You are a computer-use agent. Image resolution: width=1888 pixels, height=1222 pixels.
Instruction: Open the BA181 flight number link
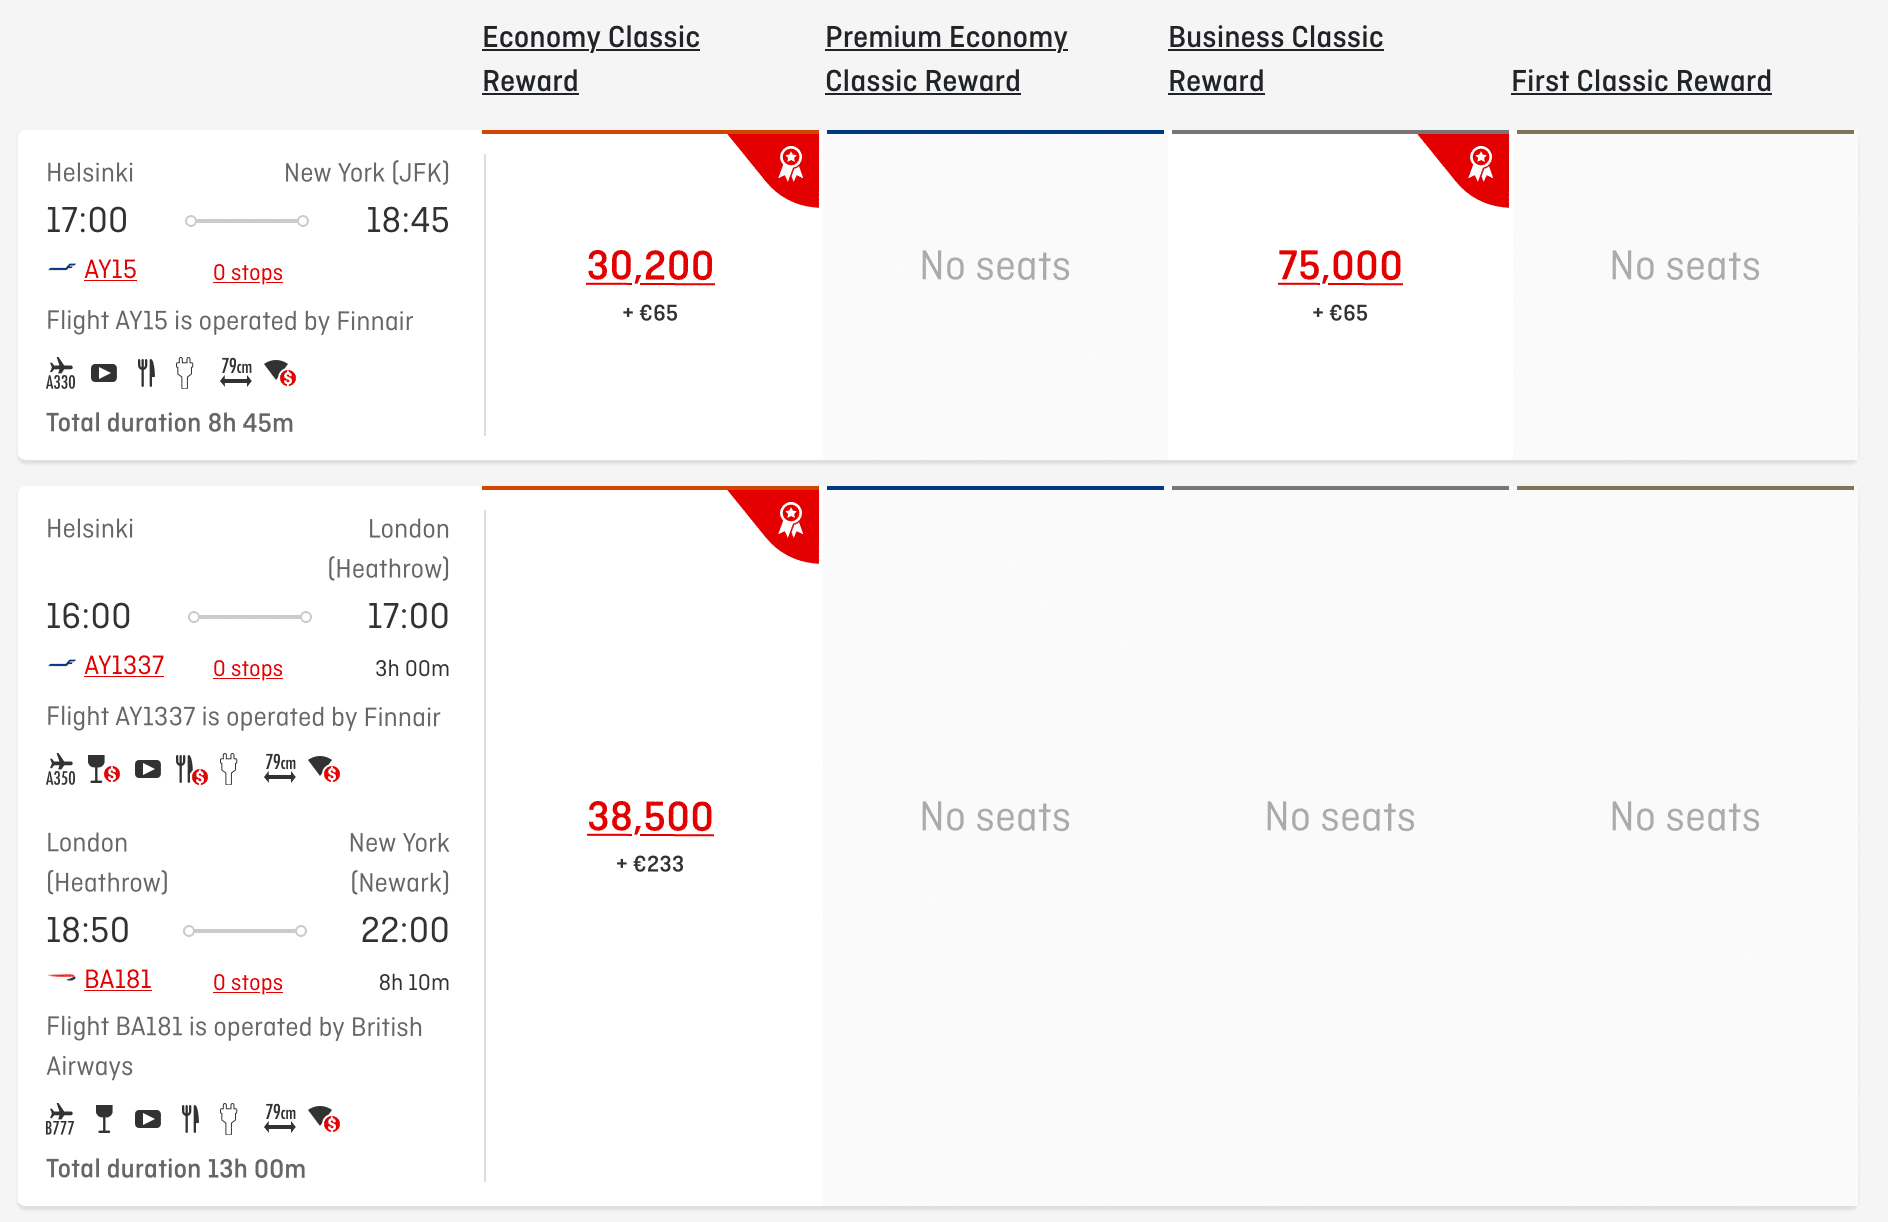tap(118, 980)
